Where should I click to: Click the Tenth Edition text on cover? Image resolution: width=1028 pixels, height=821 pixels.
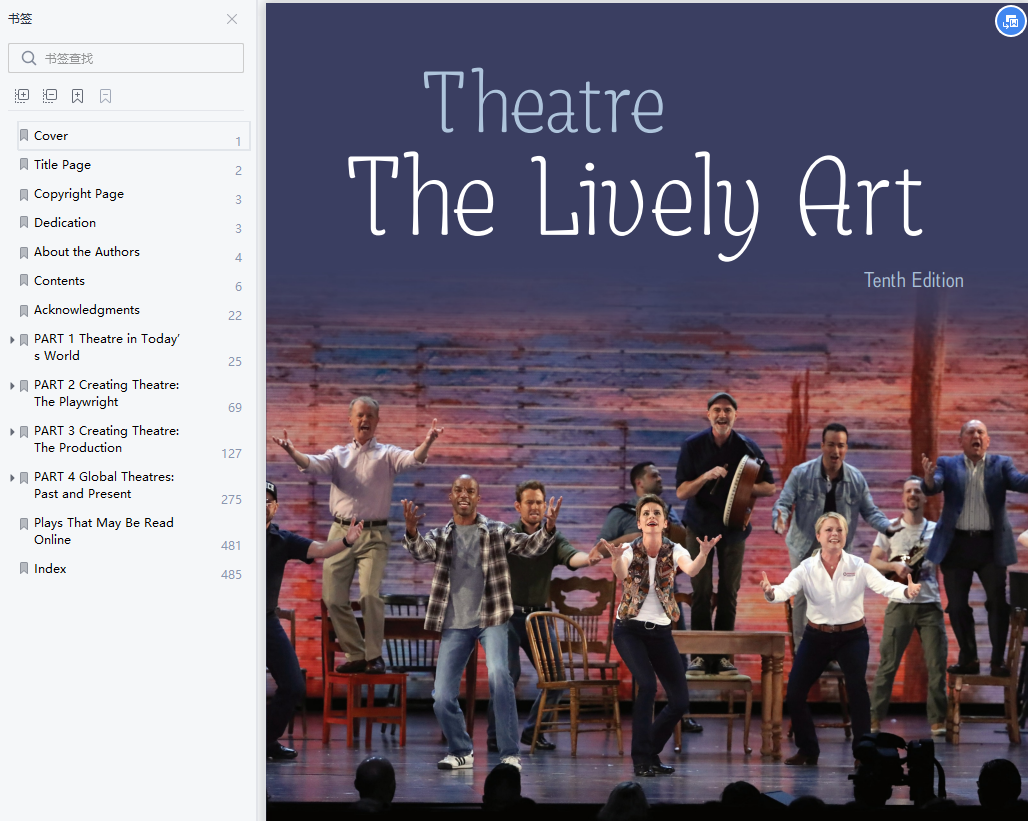pyautogui.click(x=913, y=280)
